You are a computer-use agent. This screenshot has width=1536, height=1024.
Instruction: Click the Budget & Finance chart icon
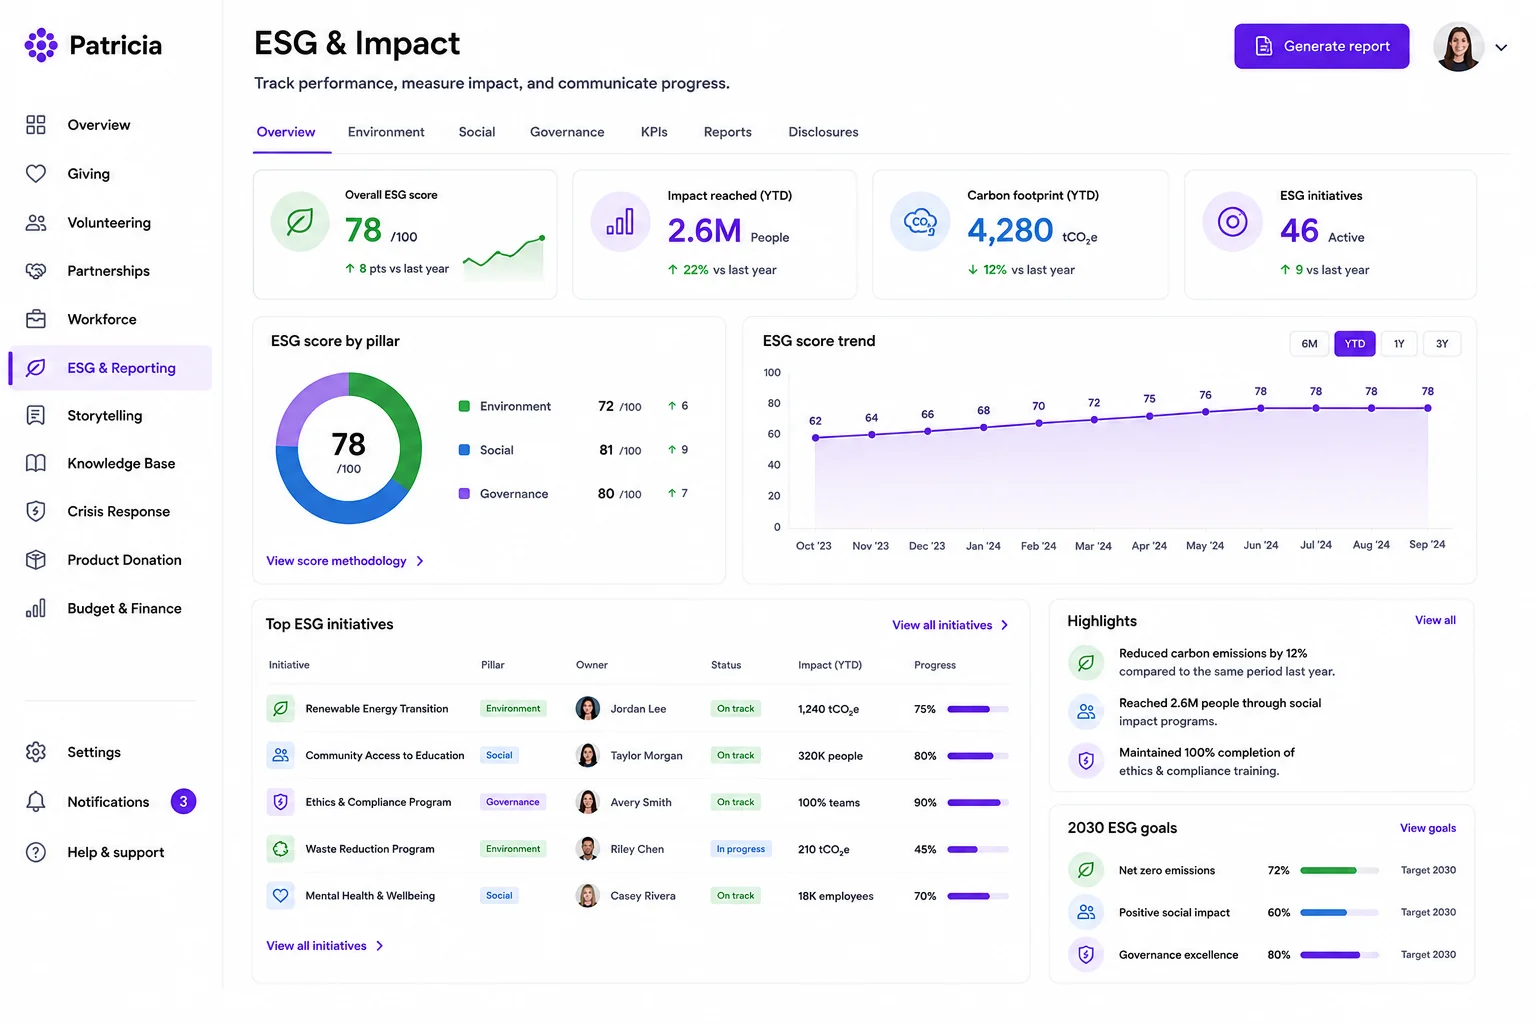pos(36,608)
